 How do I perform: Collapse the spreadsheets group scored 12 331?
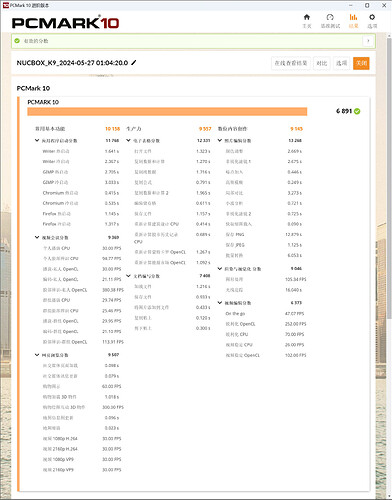[128, 140]
